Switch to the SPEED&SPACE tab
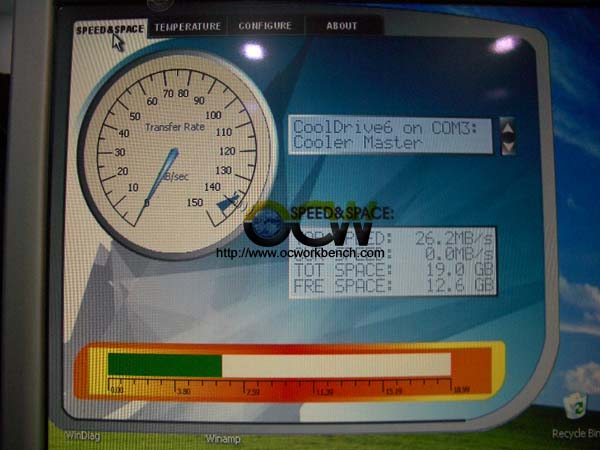 point(110,29)
